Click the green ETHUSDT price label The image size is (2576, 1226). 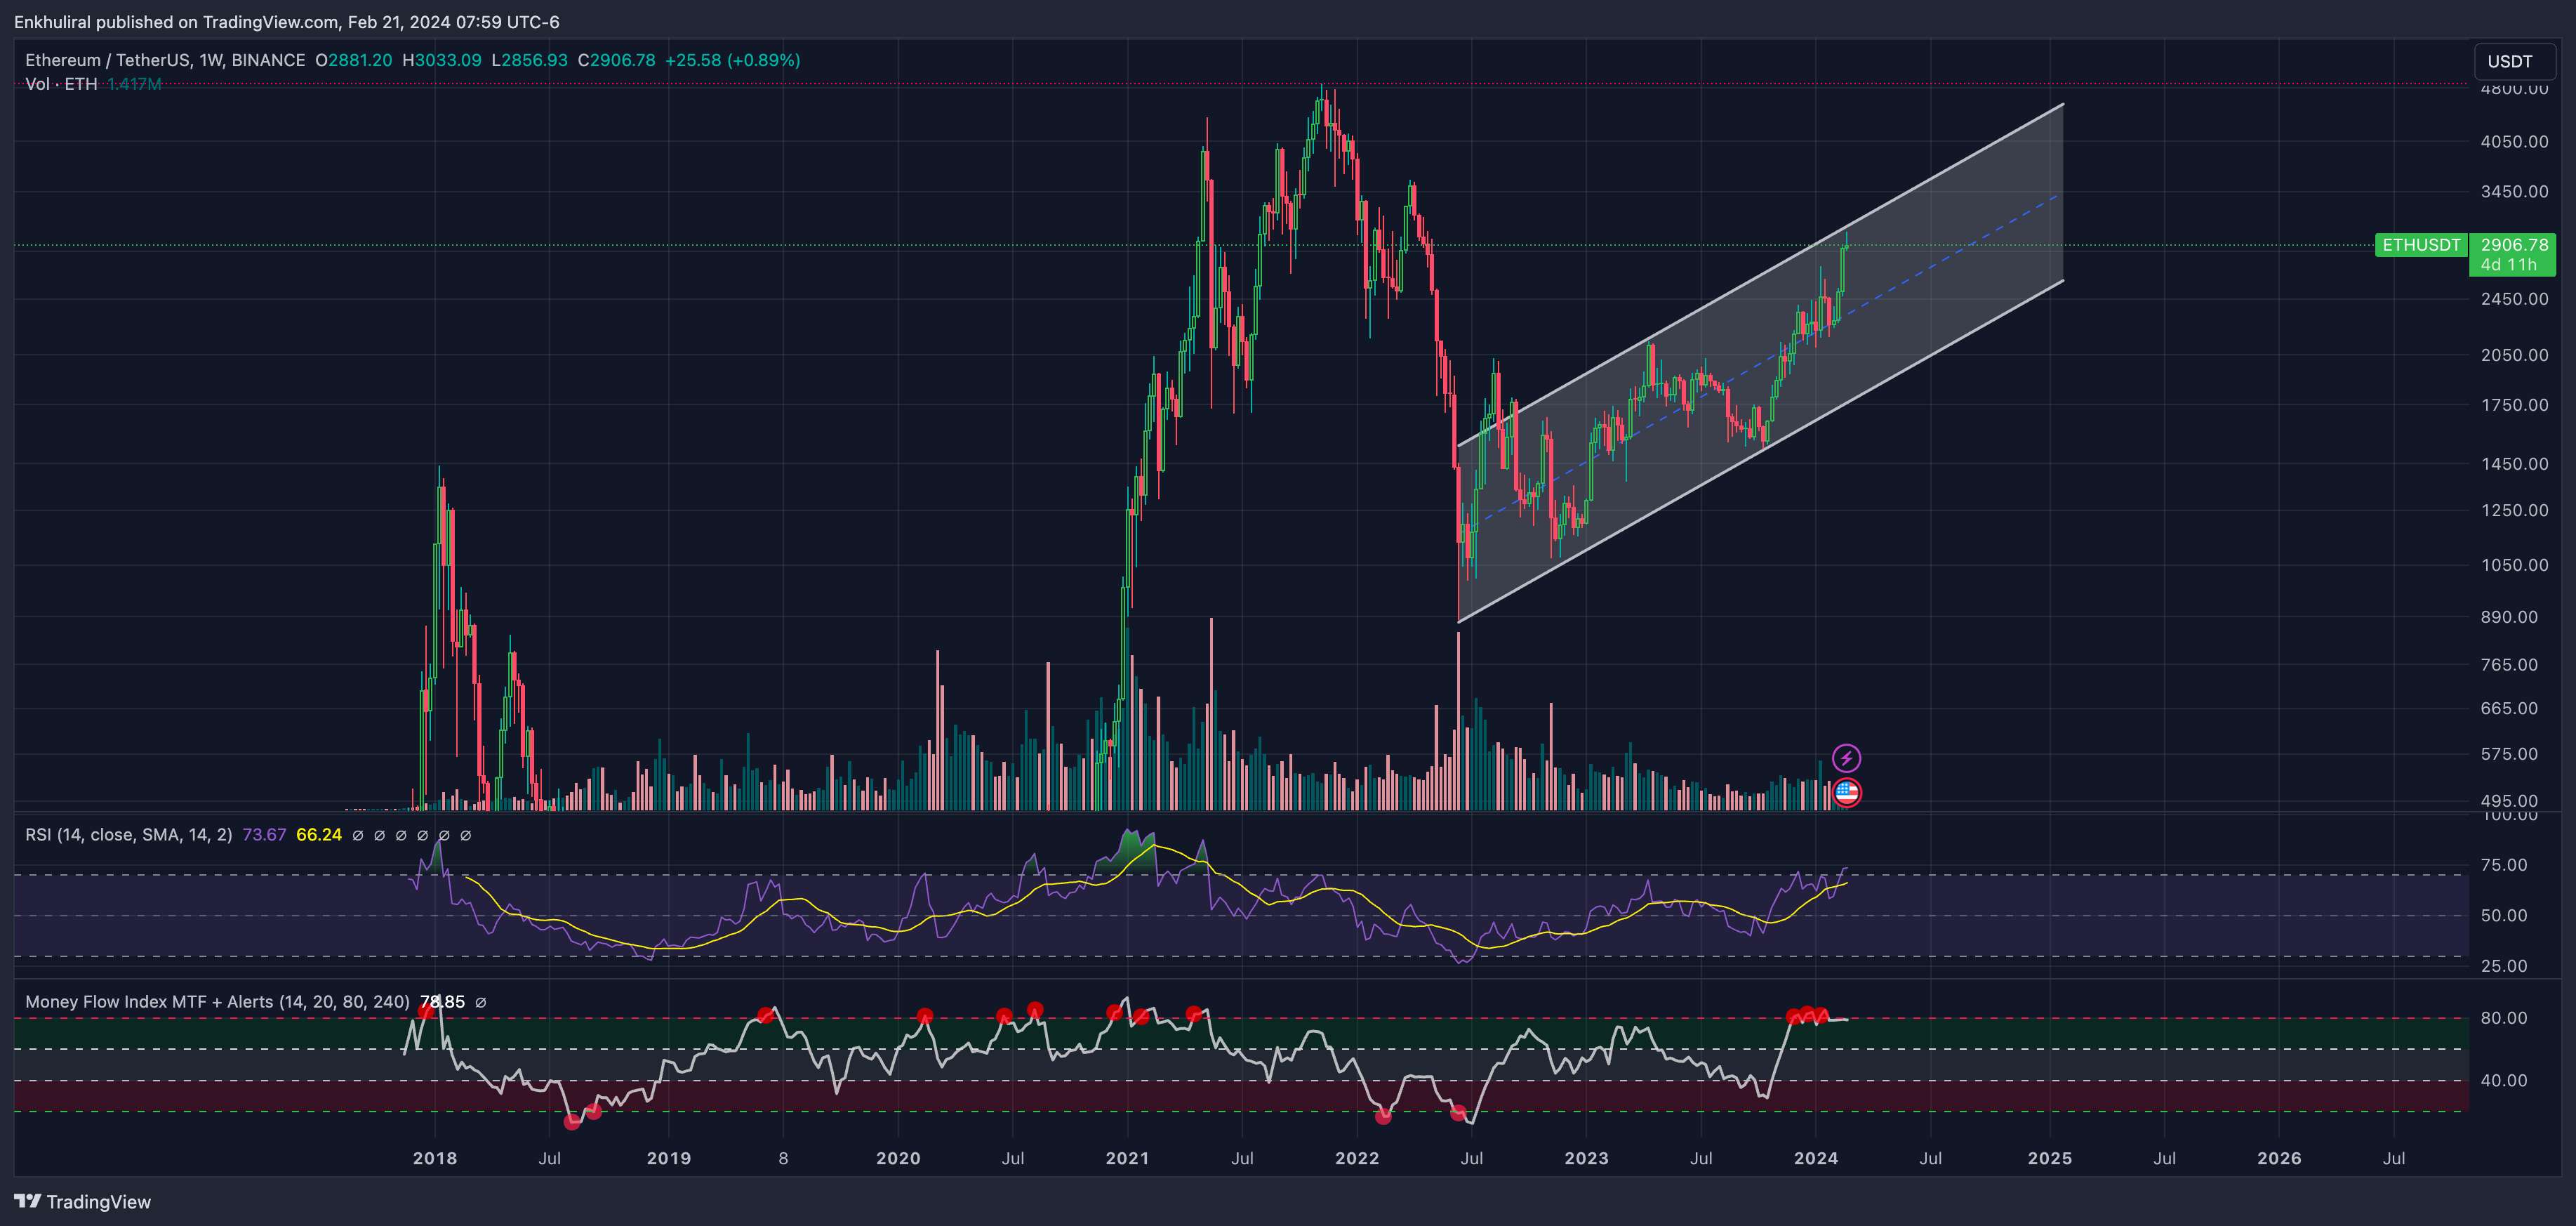[x=2420, y=245]
